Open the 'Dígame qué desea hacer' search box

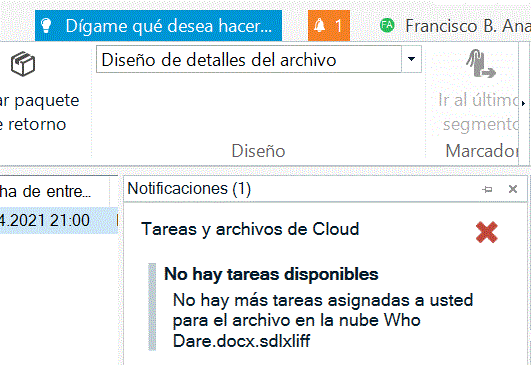[158, 26]
